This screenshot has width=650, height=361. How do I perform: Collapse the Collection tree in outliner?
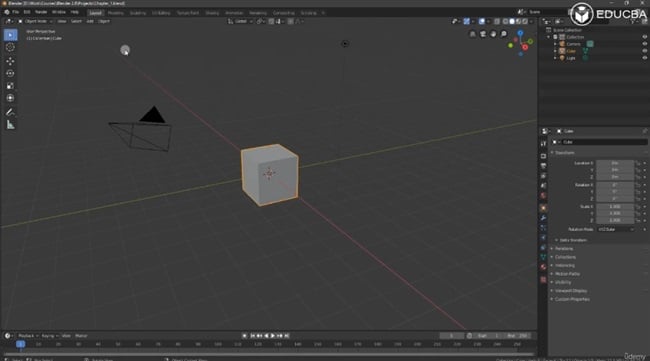(x=549, y=37)
